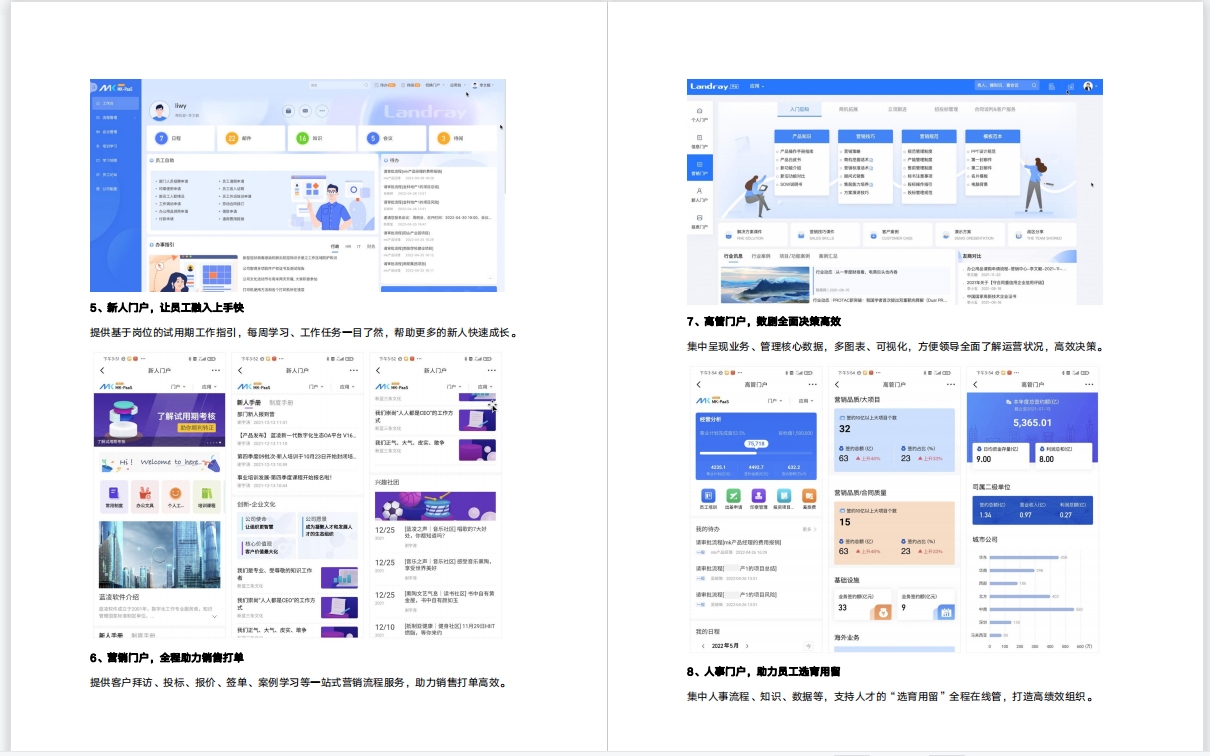1210x756 pixels.
Task: Select the highlighted 营销门户 sidebar icon
Action: click(x=699, y=168)
